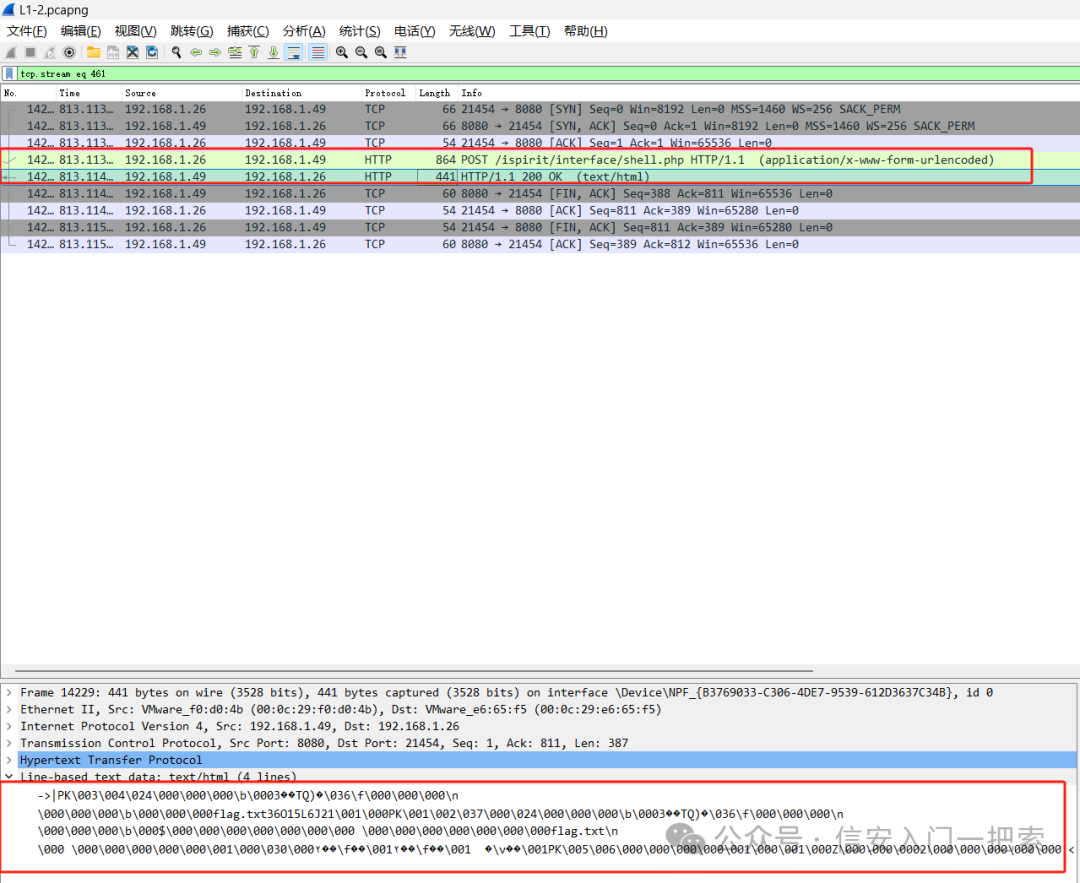Zoom in the main window text

[342, 52]
